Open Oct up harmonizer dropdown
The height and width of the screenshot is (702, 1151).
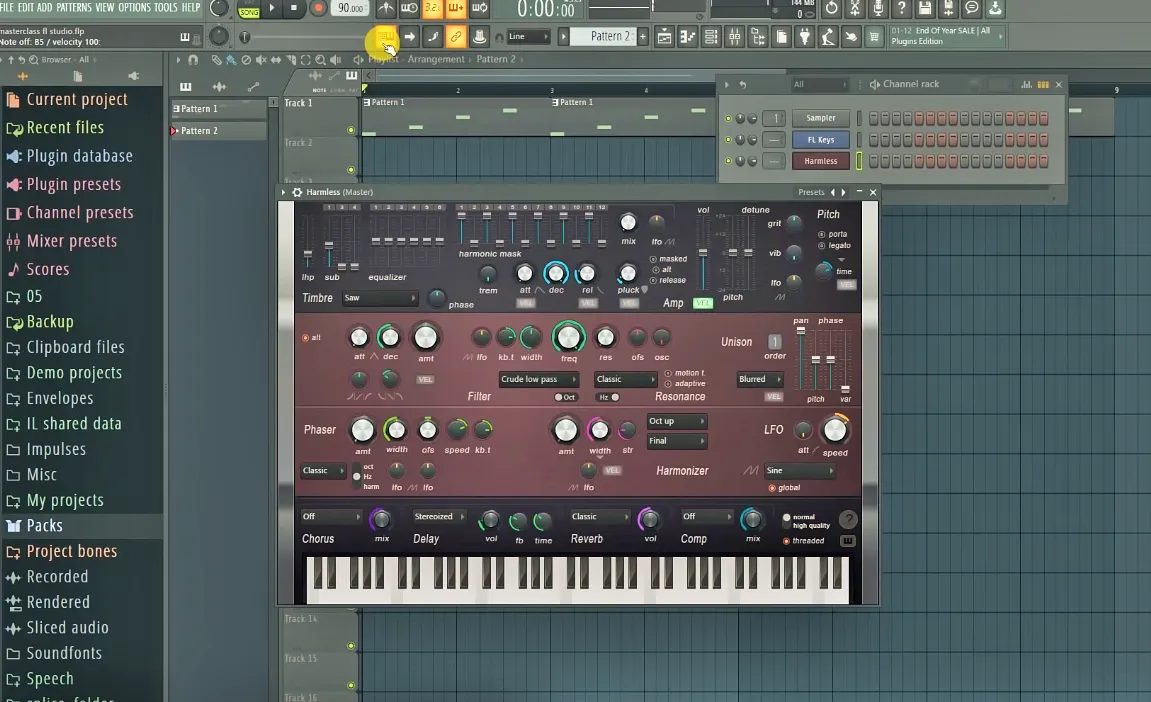(676, 421)
